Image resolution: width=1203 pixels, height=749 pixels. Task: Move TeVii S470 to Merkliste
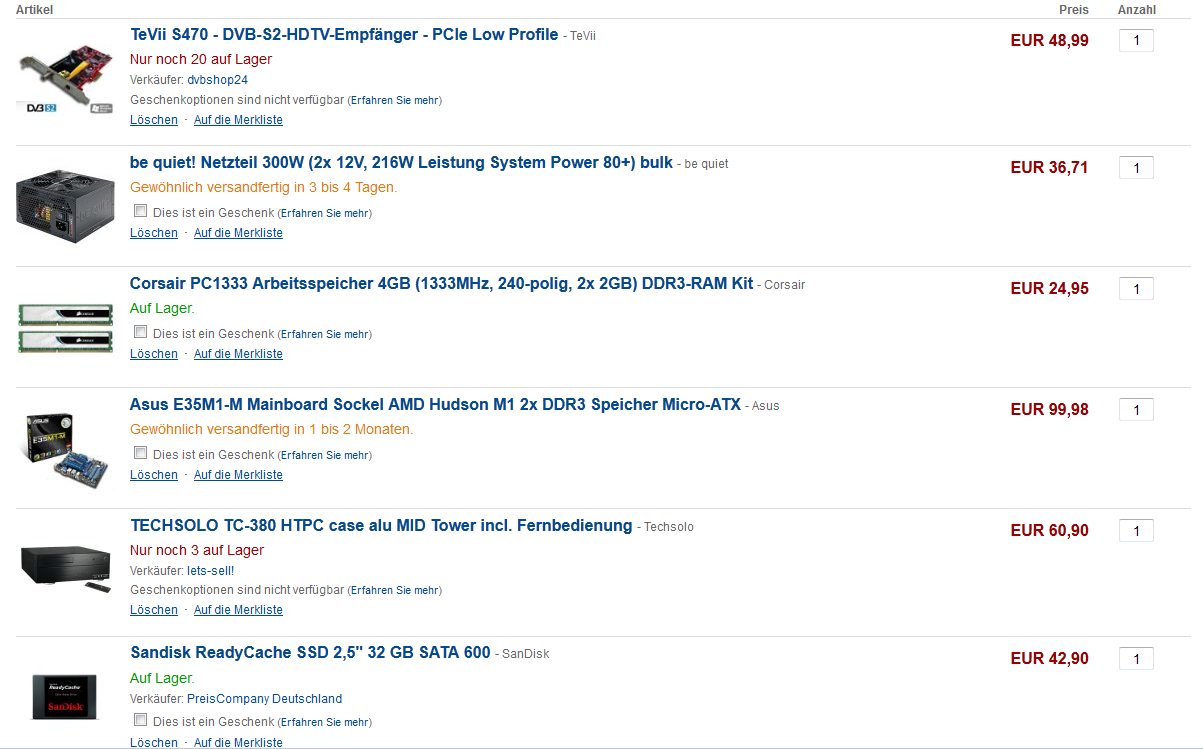click(x=238, y=120)
